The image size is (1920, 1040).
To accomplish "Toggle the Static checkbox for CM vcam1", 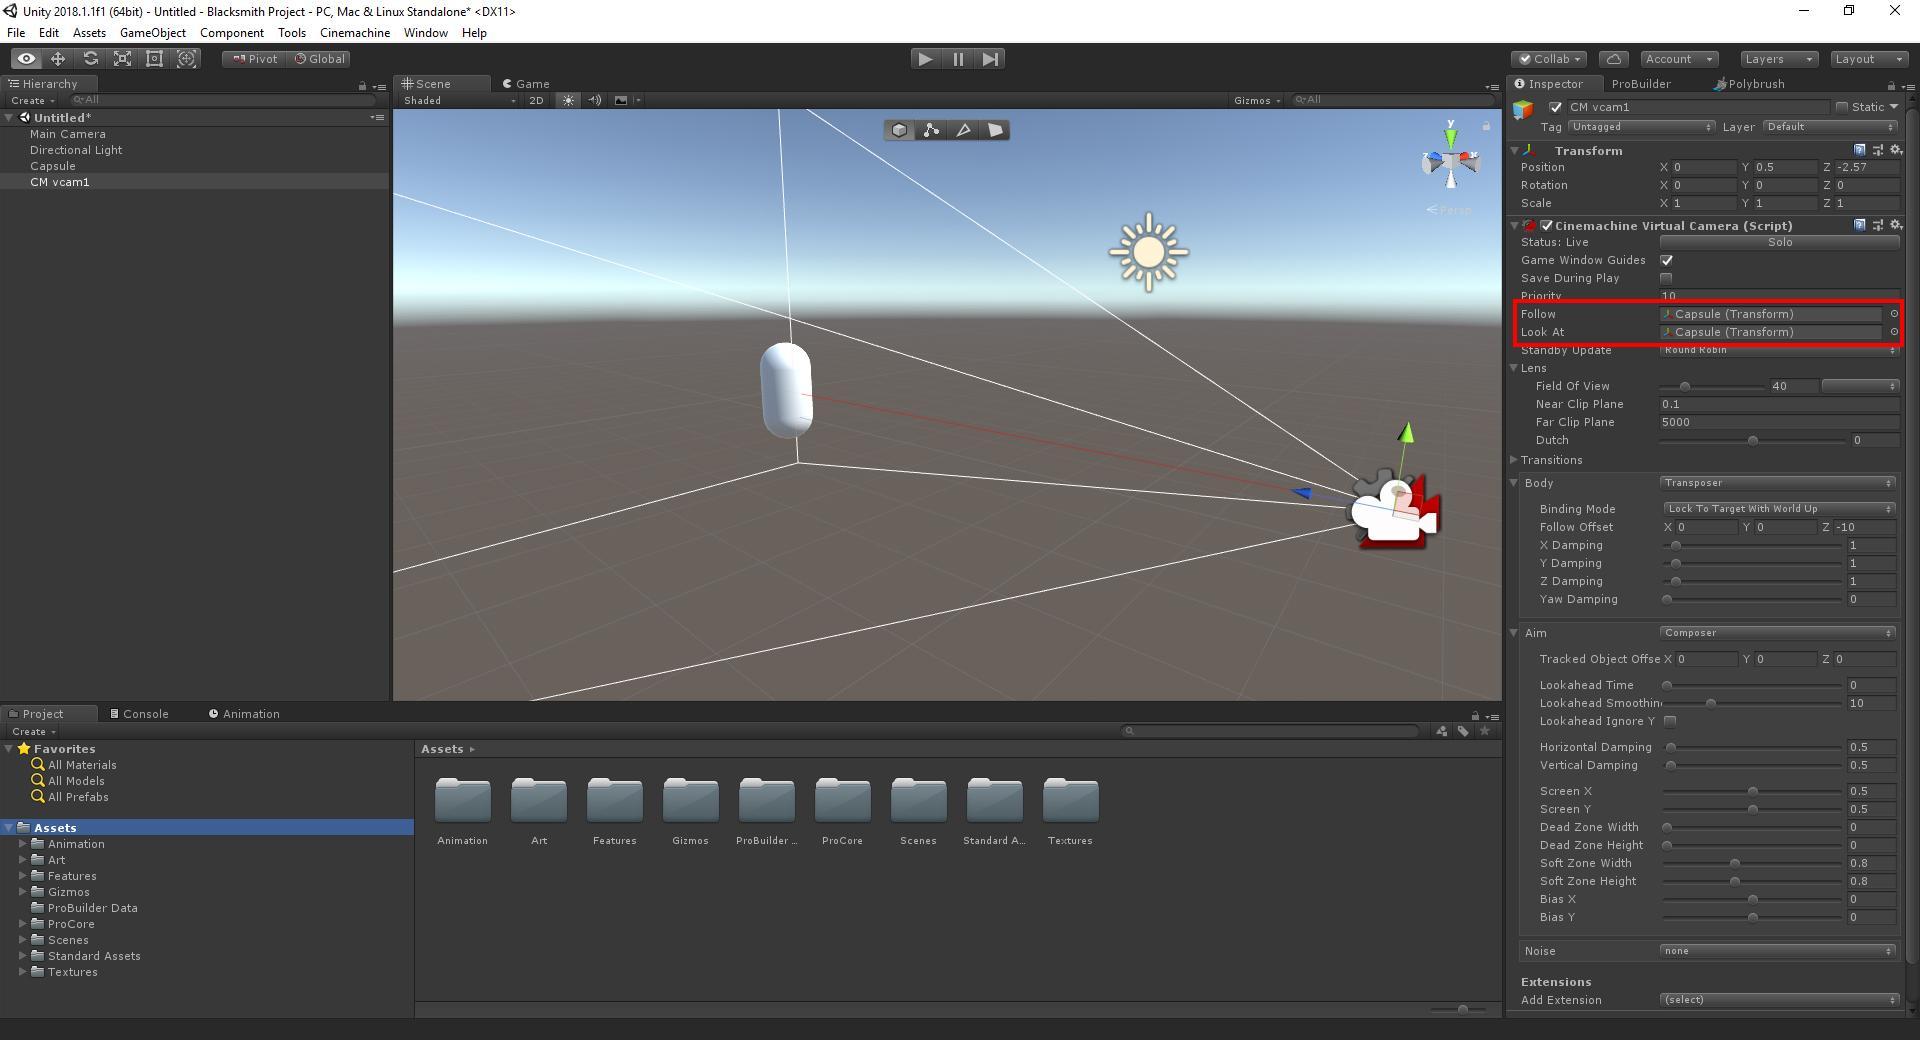I will 1841,107.
